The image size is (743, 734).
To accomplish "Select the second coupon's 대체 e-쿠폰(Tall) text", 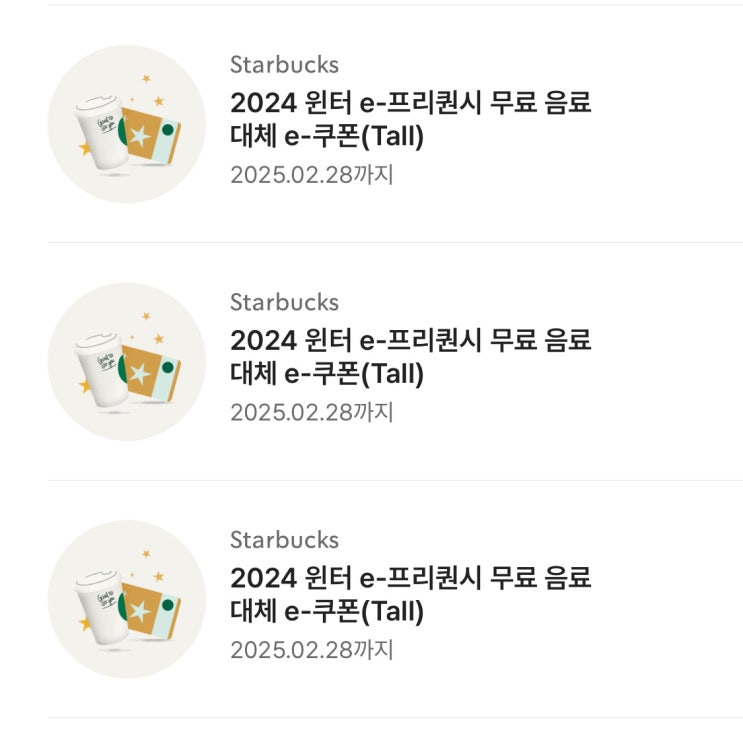I will 327,375.
